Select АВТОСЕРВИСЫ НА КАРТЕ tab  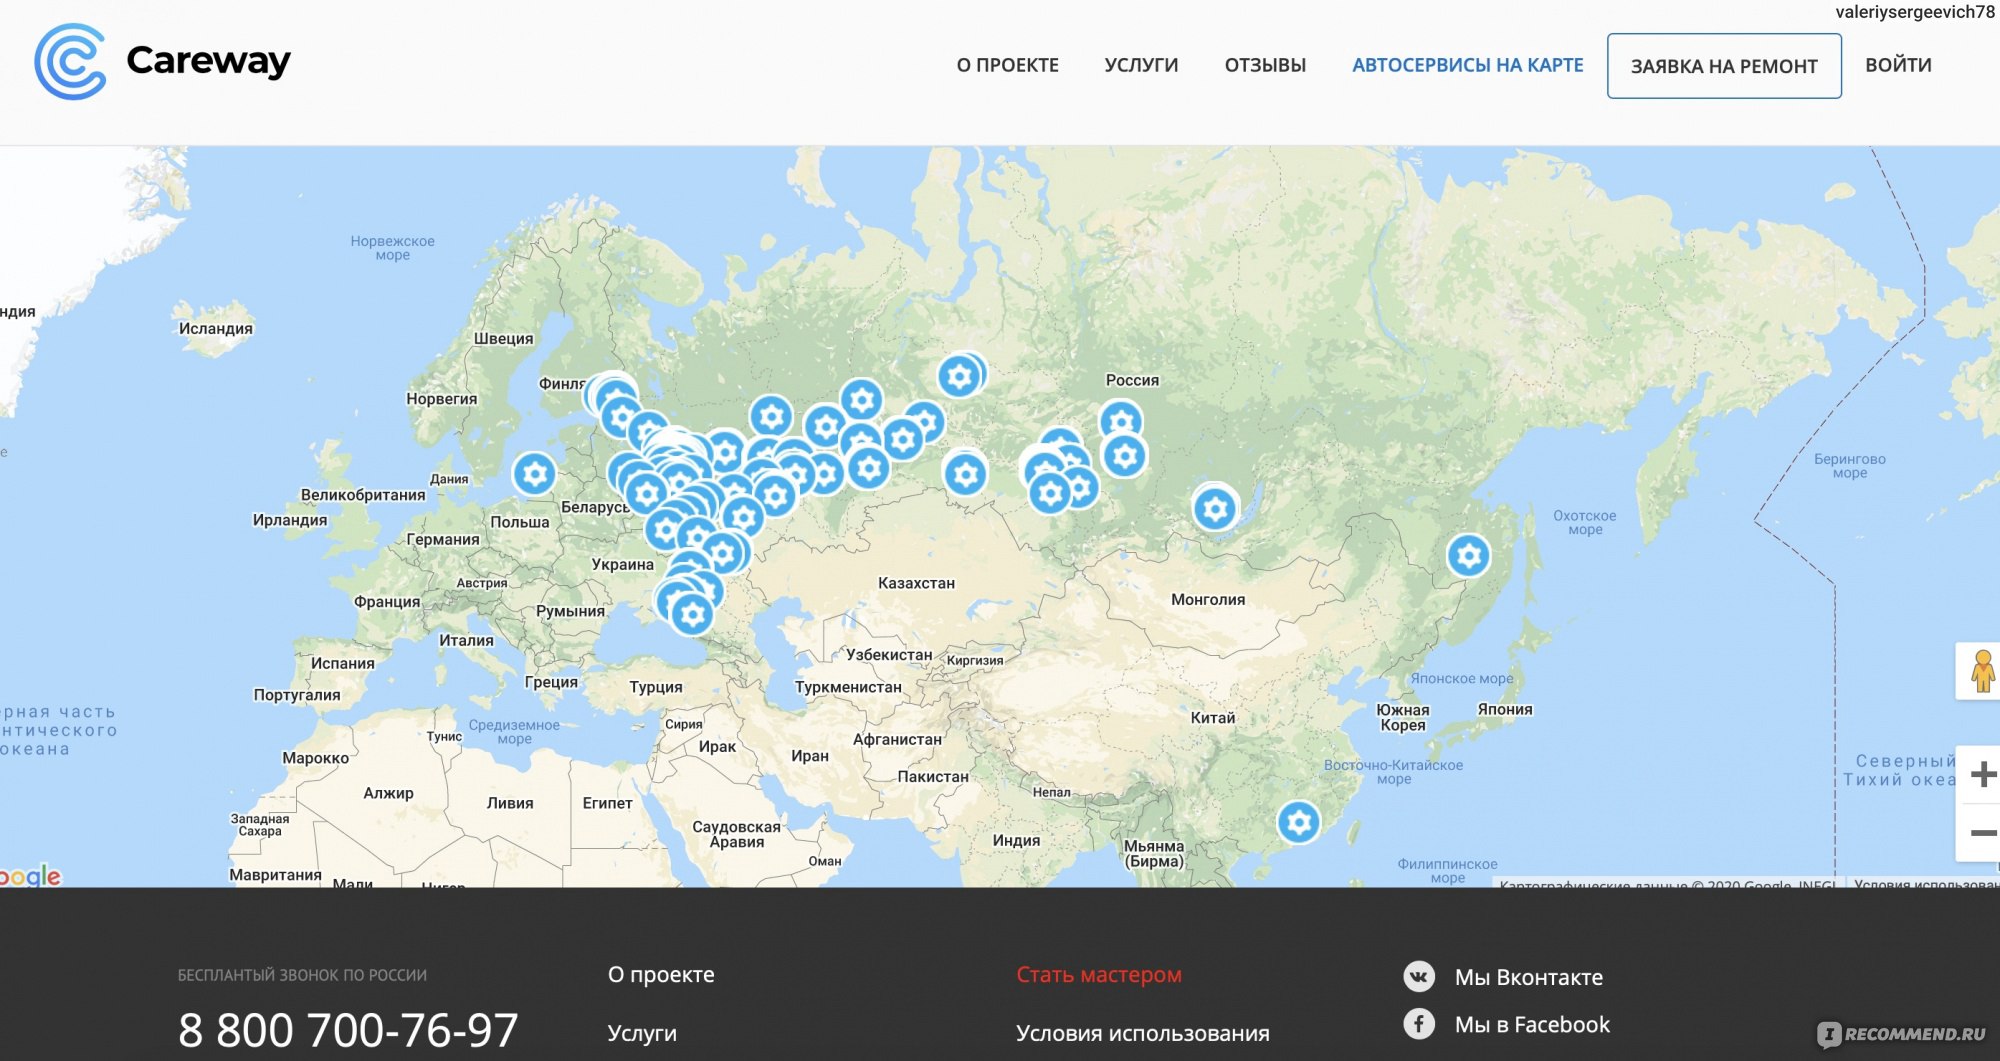pos(1467,65)
